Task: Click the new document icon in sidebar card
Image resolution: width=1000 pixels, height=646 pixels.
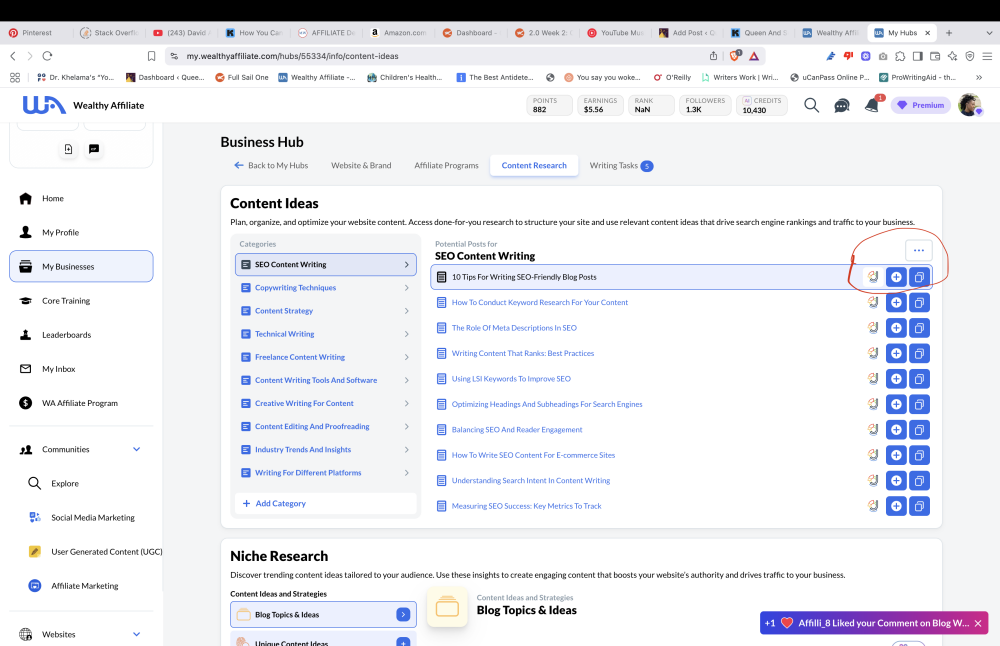Action: pos(68,149)
